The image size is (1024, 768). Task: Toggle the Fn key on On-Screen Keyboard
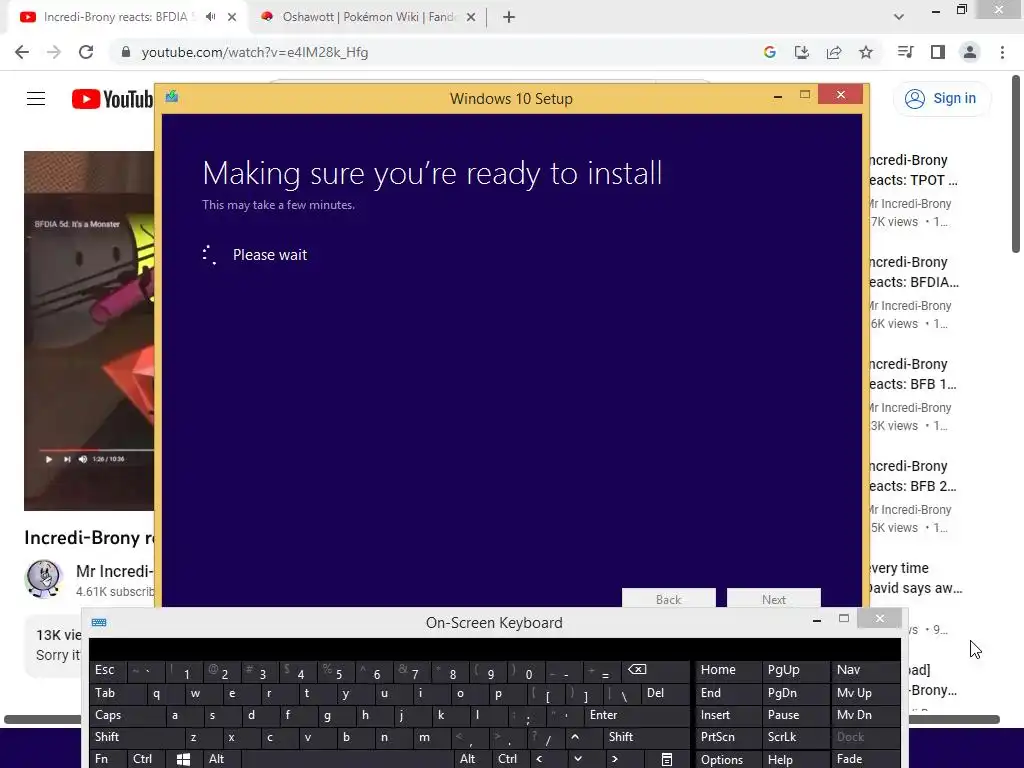[x=108, y=759]
